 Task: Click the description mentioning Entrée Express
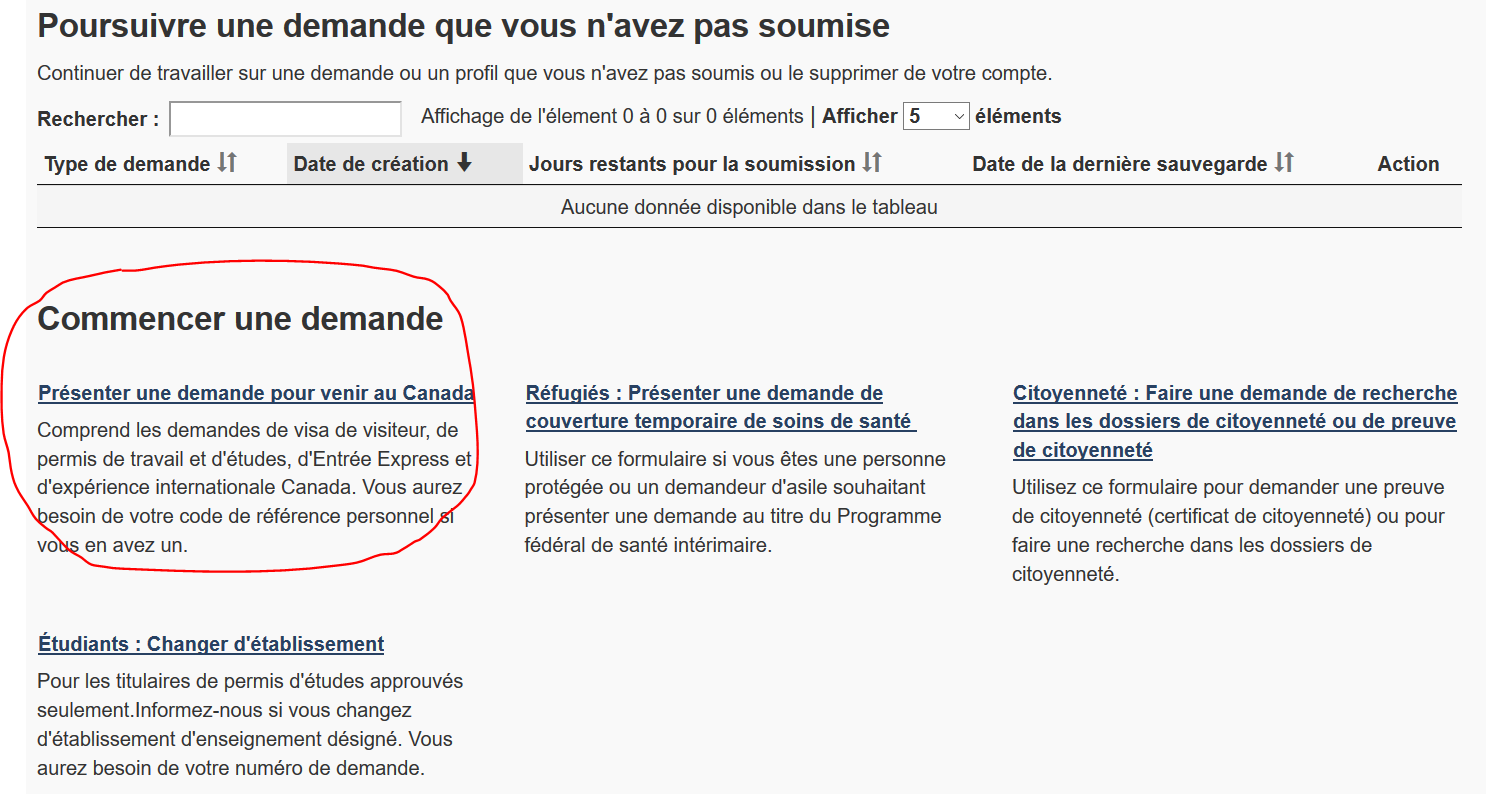tap(254, 488)
